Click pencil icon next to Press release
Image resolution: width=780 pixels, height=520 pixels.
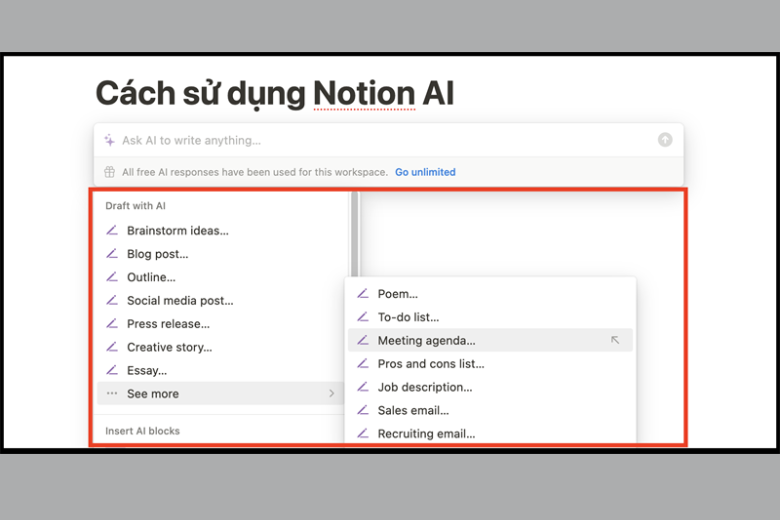pyautogui.click(x=112, y=323)
